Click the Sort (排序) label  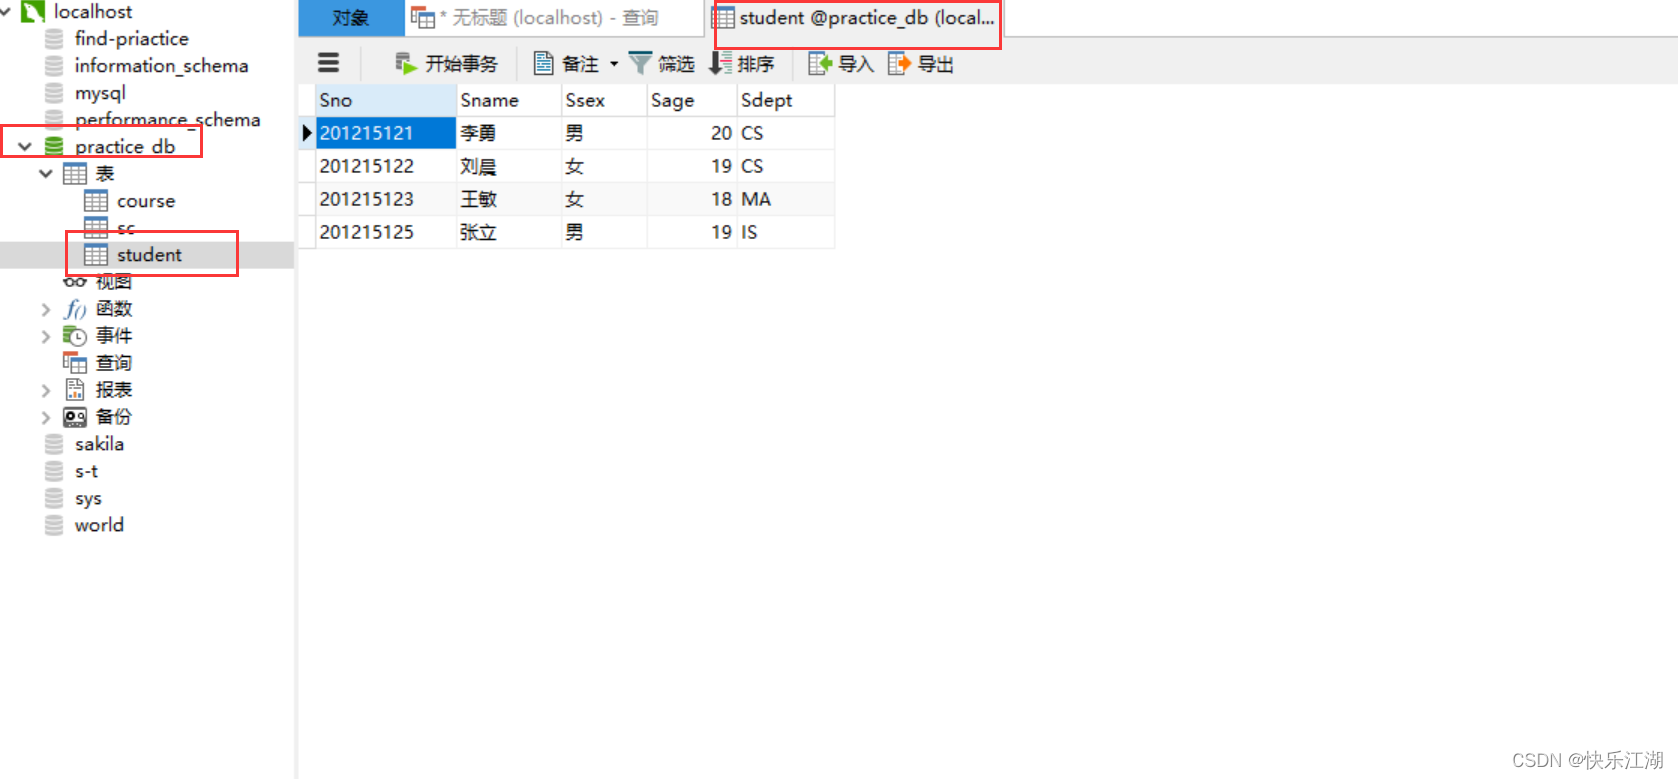point(756,64)
